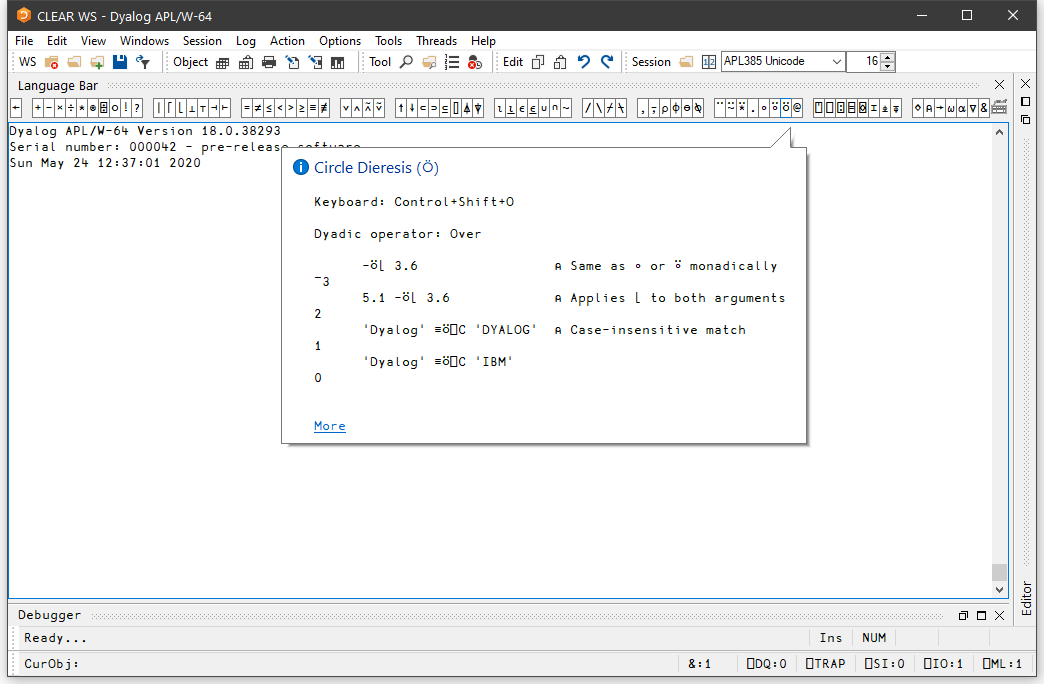Click the Save Workspace floppy disk icon
Screen dimensions: 1044x684
point(120,62)
